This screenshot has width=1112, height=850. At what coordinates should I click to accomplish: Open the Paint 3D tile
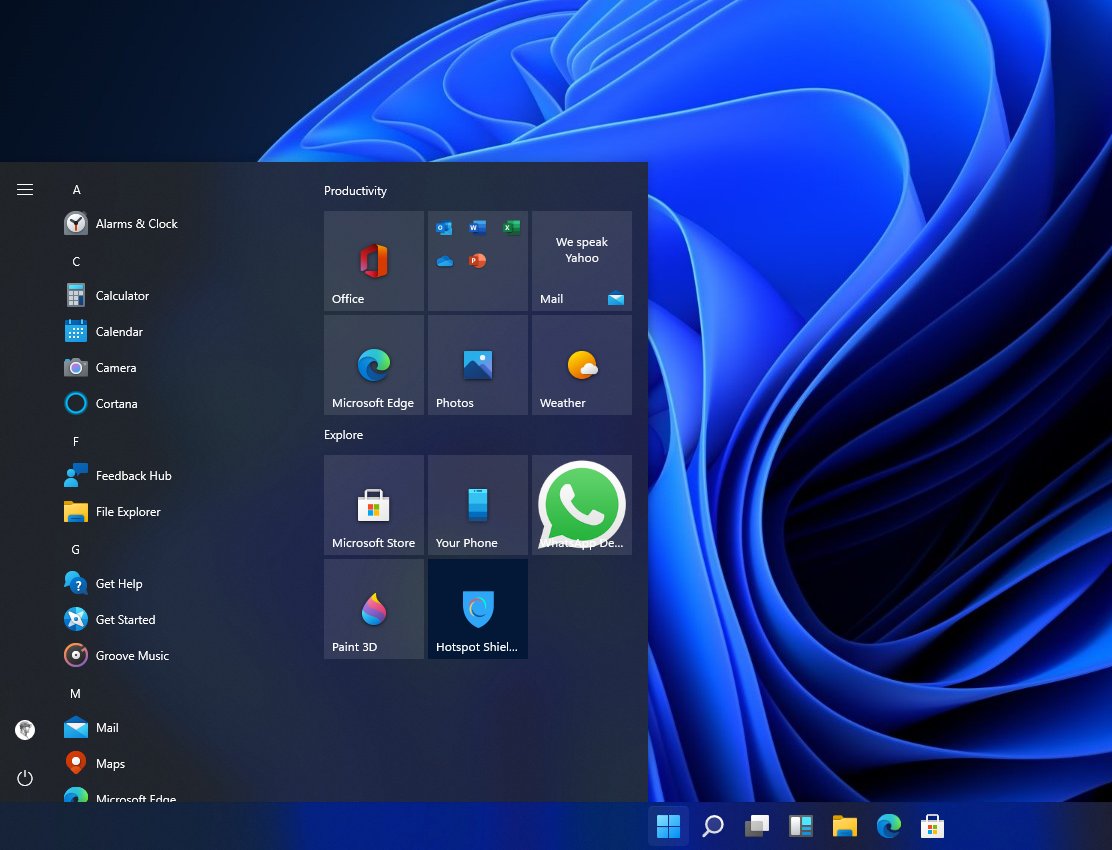tap(374, 609)
